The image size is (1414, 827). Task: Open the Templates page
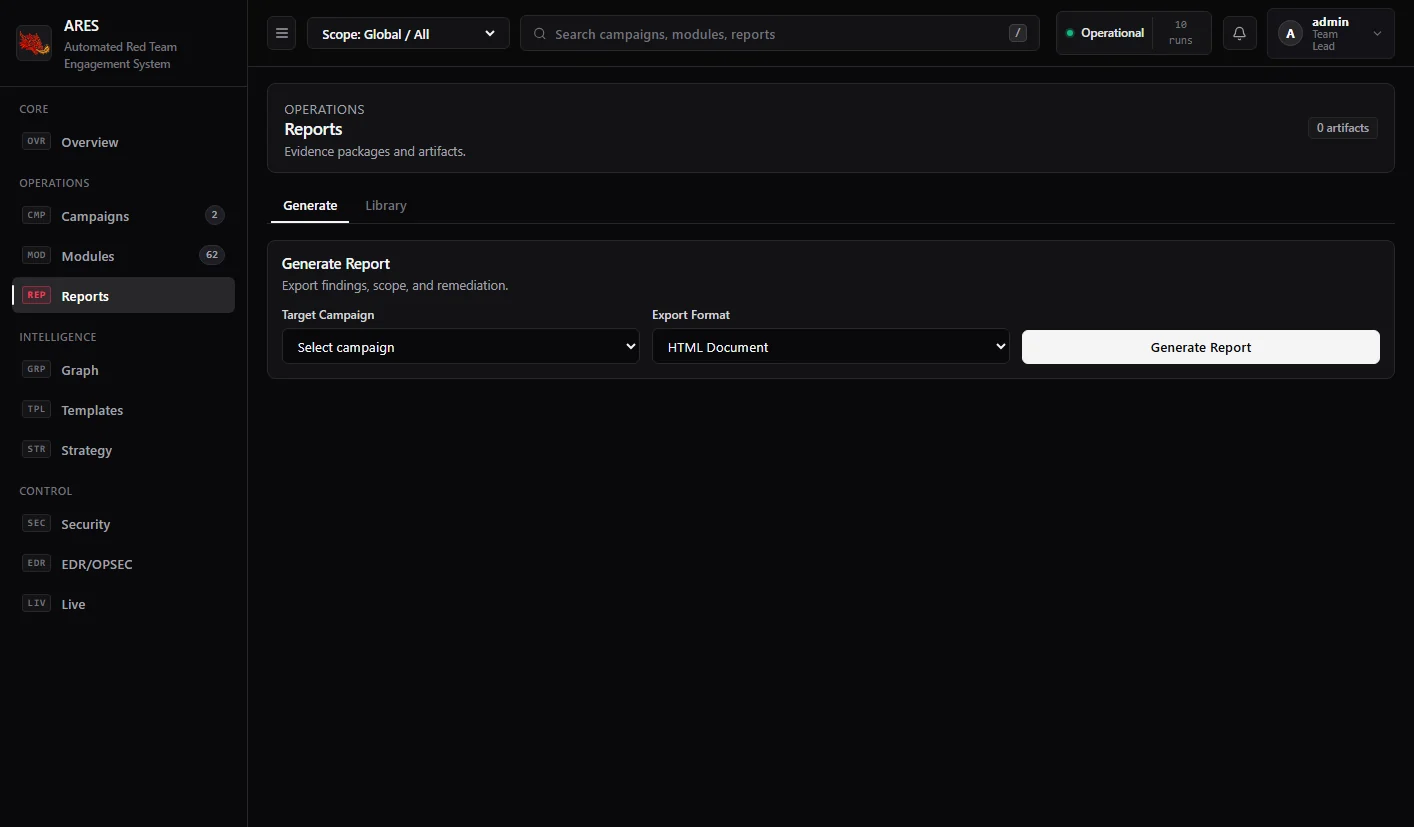click(x=123, y=410)
